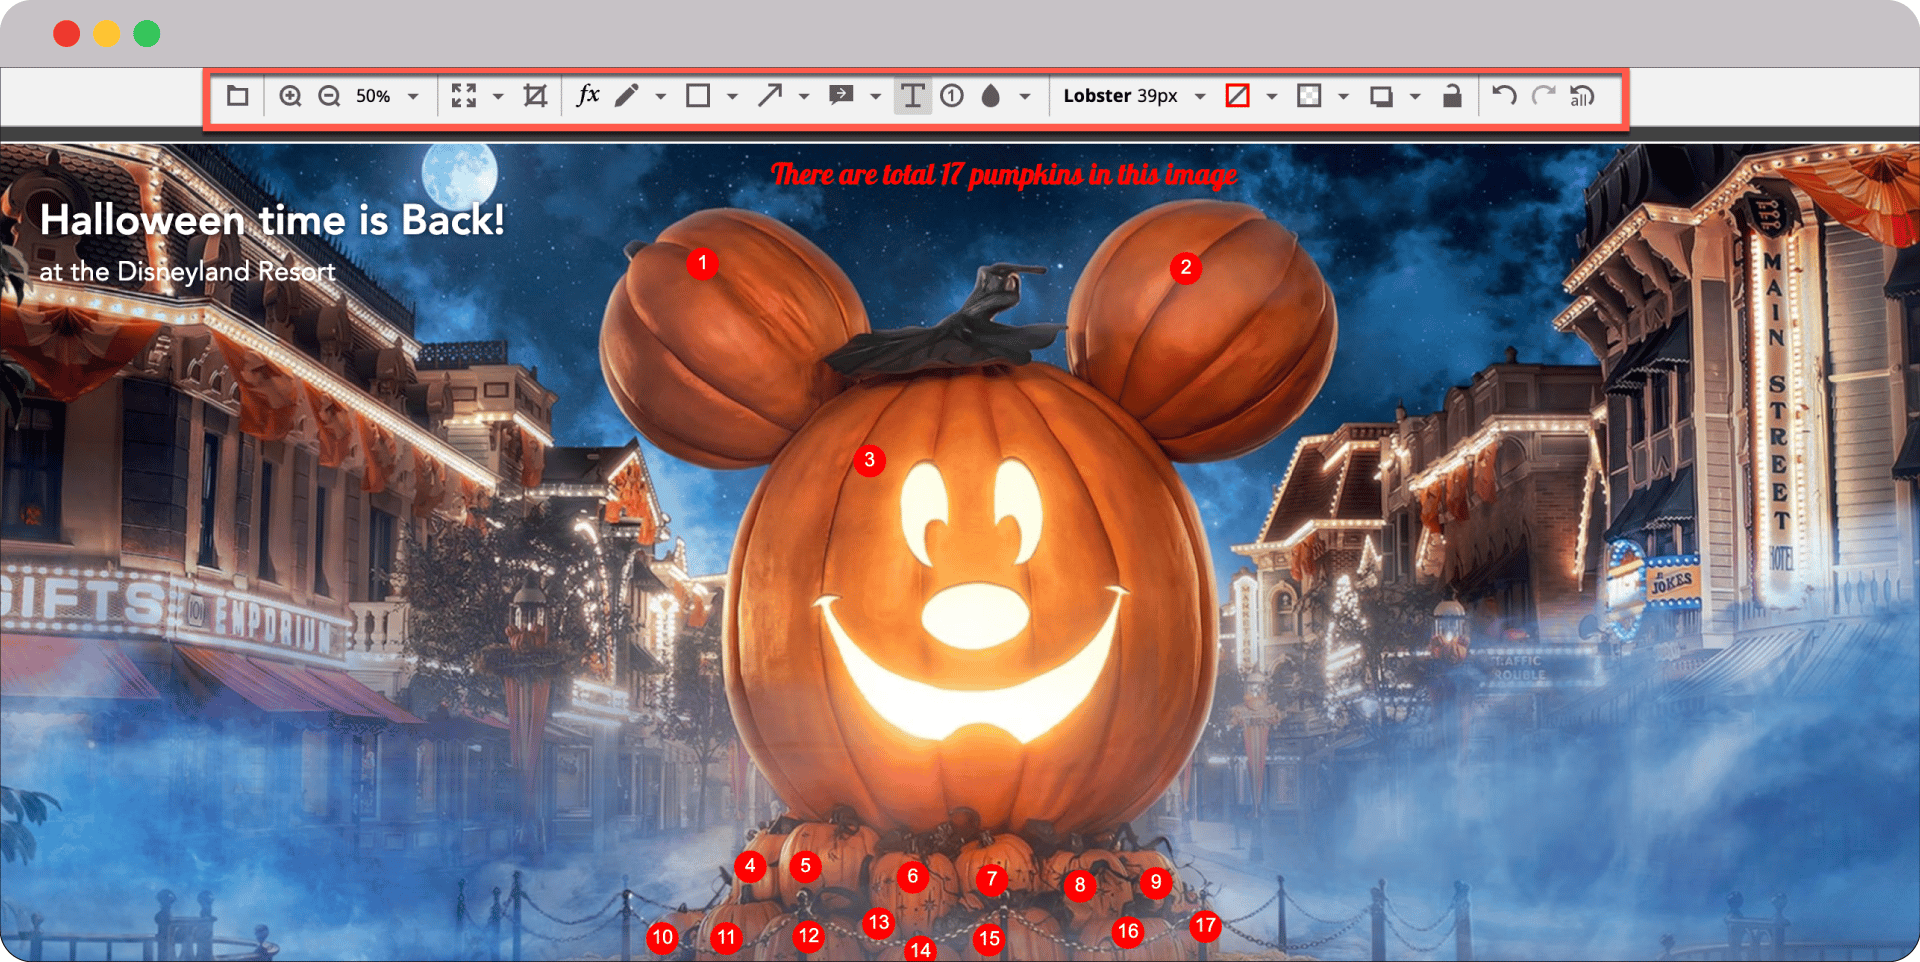Select the crop tool
Viewport: 1920px width, 962px height.
pos(535,96)
